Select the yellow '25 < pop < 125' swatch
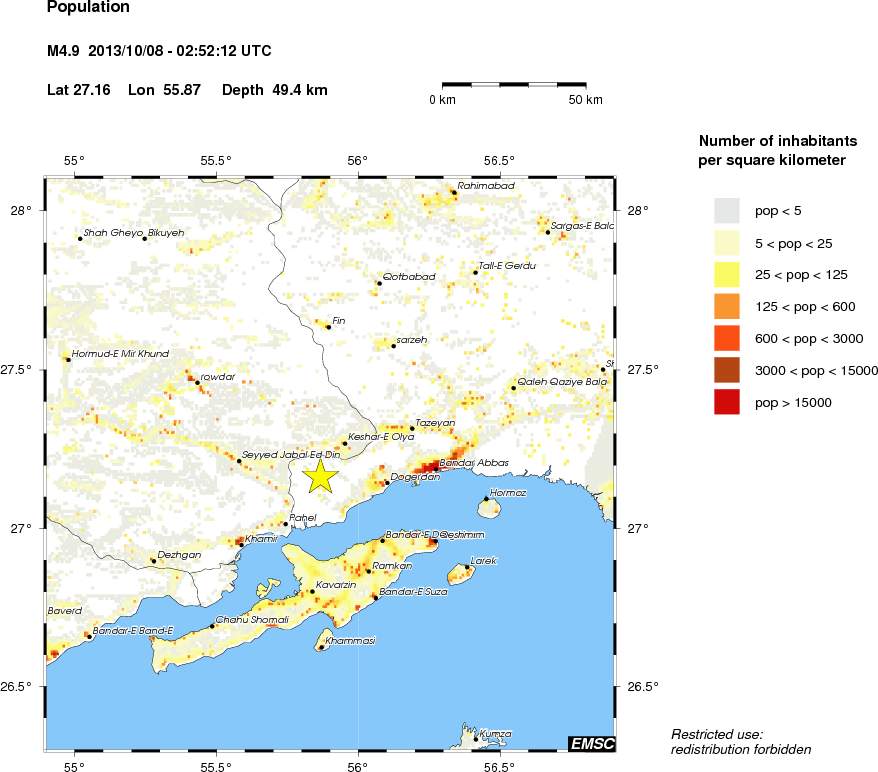Image resolution: width=878 pixels, height=772 pixels. tap(726, 274)
